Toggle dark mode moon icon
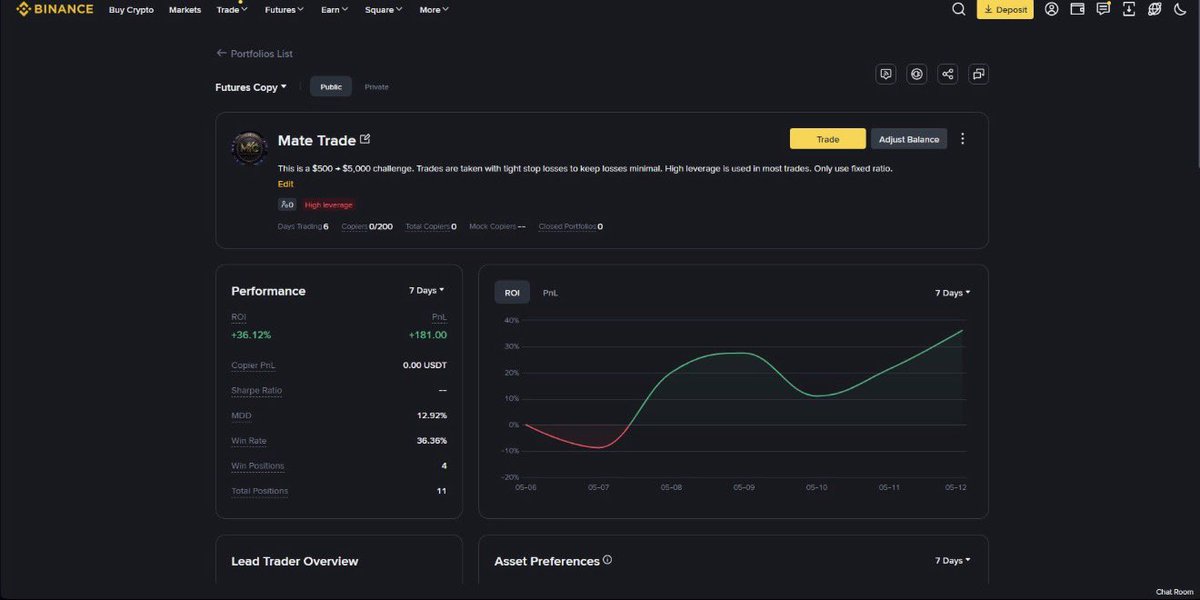1200x600 pixels. coord(1181,9)
